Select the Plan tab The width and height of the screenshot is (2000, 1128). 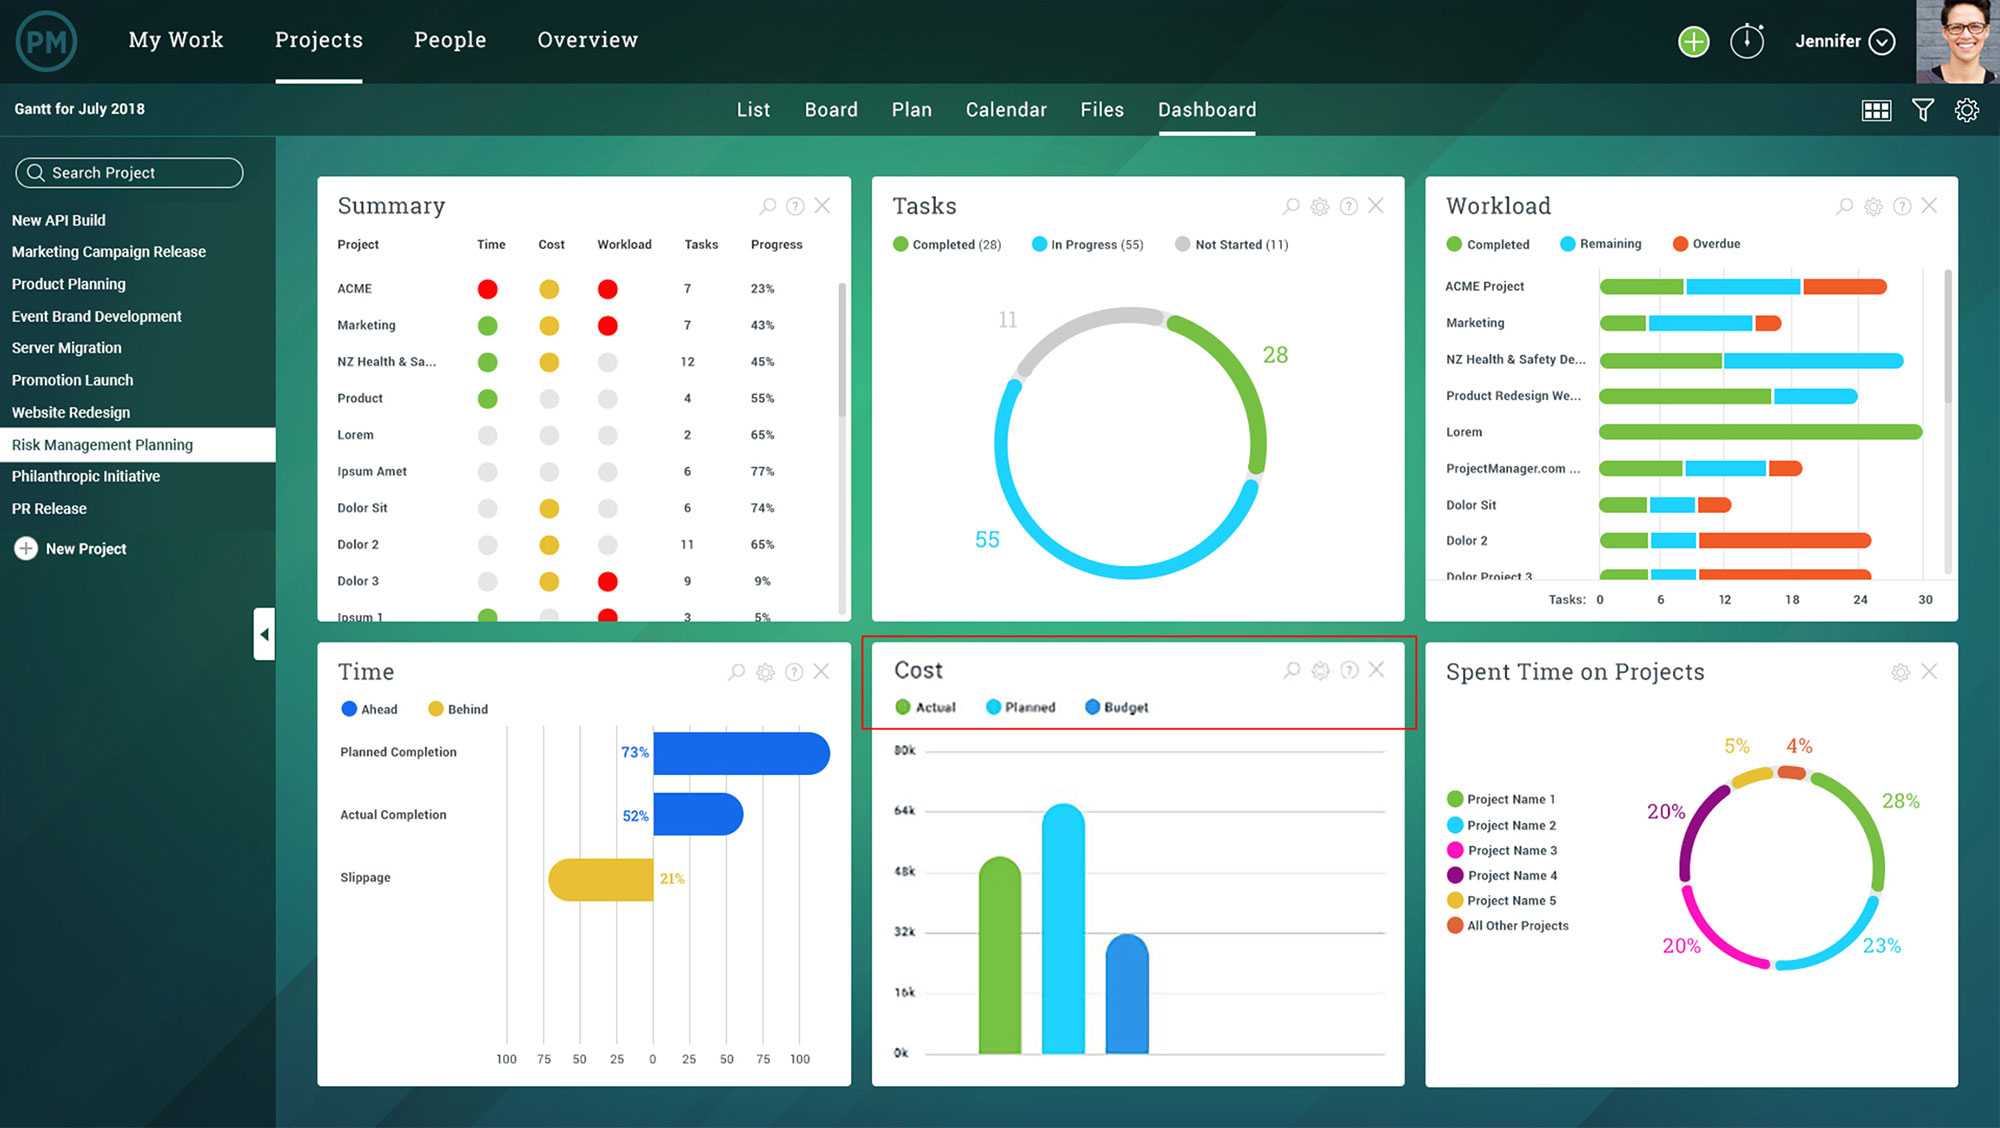[x=912, y=109]
